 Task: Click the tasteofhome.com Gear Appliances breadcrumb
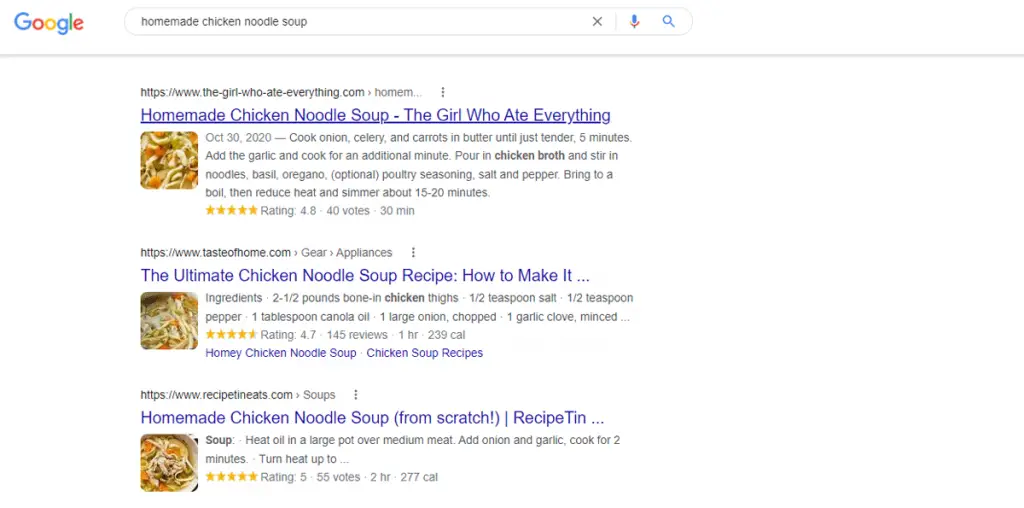(x=266, y=253)
